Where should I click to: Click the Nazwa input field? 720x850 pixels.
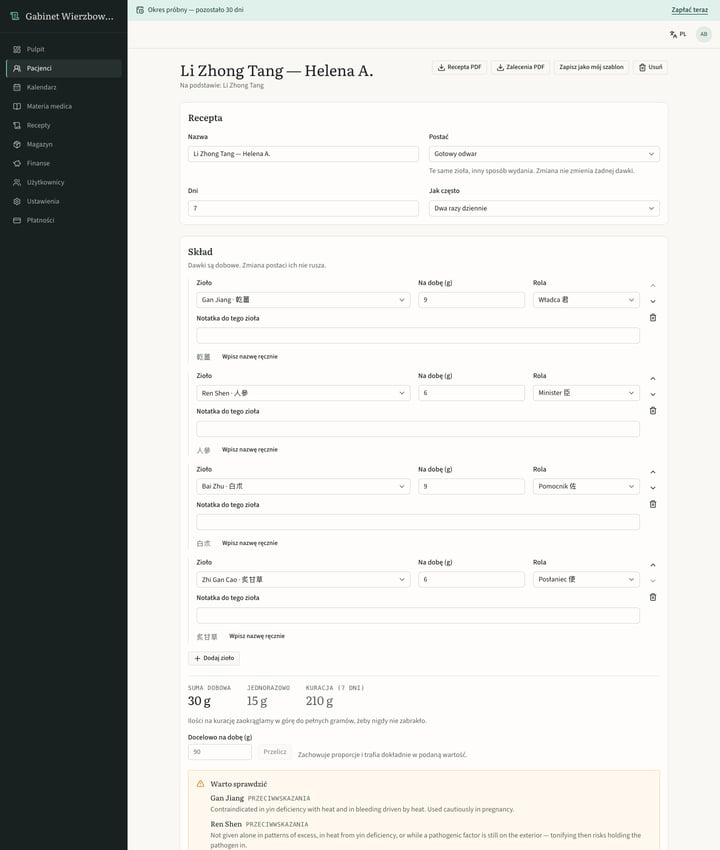pyautogui.click(x=303, y=154)
